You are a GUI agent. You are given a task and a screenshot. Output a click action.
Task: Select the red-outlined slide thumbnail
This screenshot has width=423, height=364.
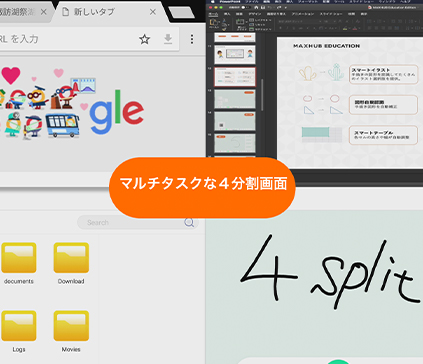coord(235,77)
